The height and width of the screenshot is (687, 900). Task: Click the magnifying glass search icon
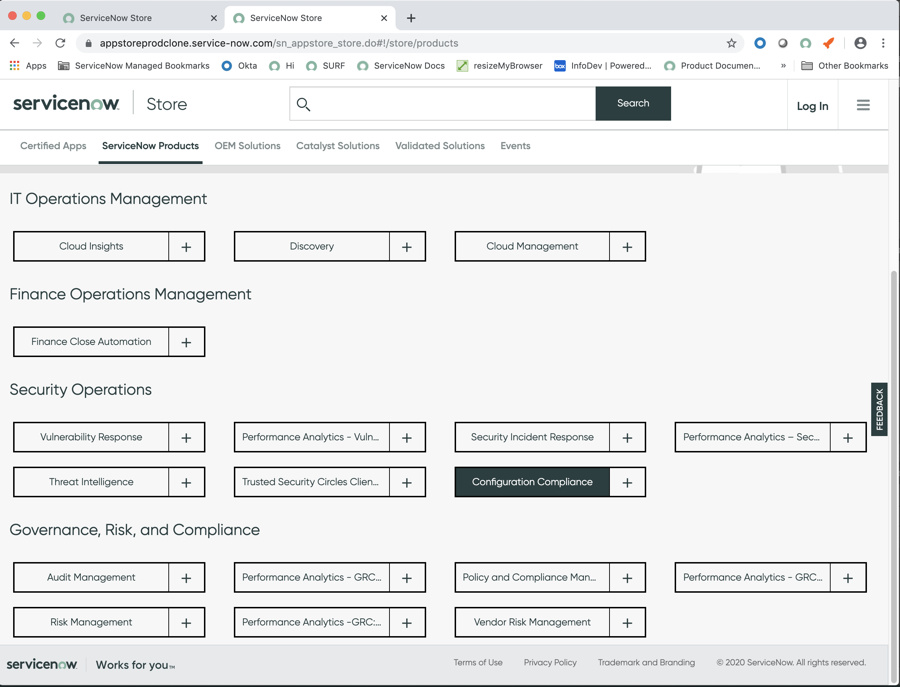coord(303,104)
